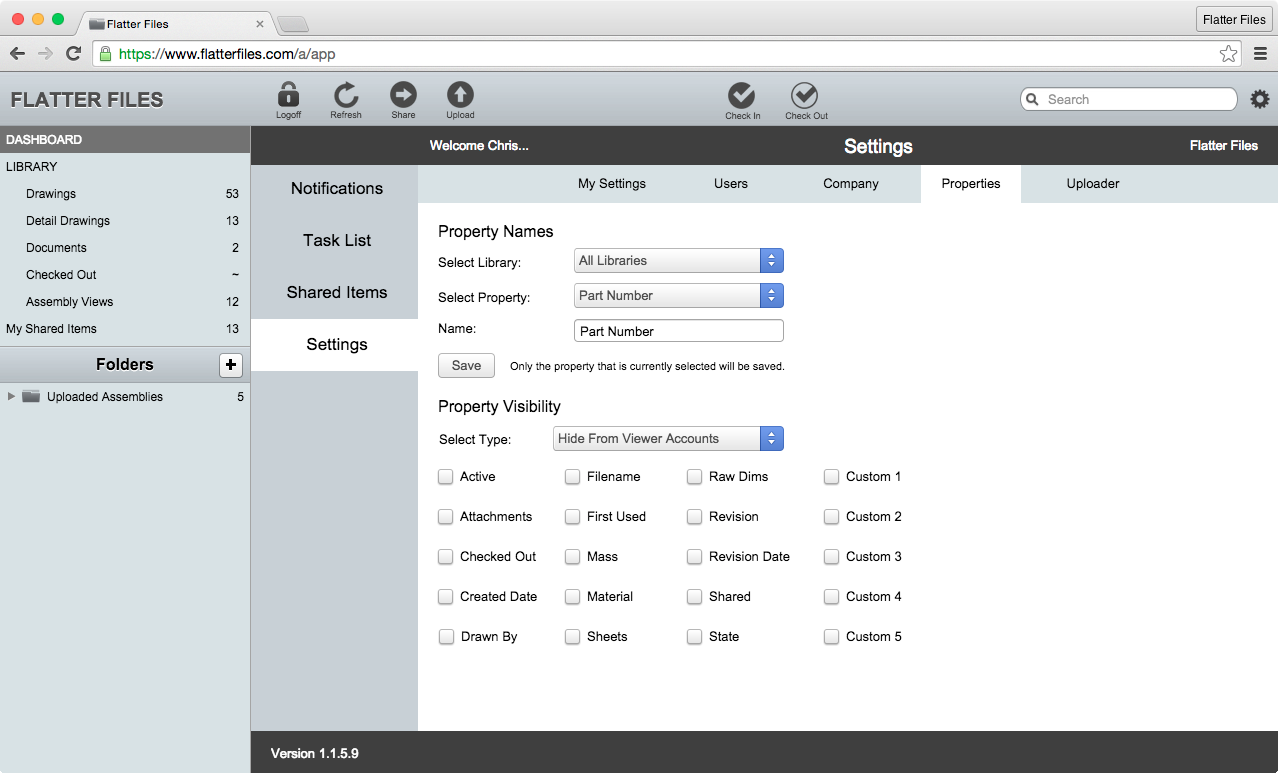
Task: Check the Mass property box
Action: (572, 557)
